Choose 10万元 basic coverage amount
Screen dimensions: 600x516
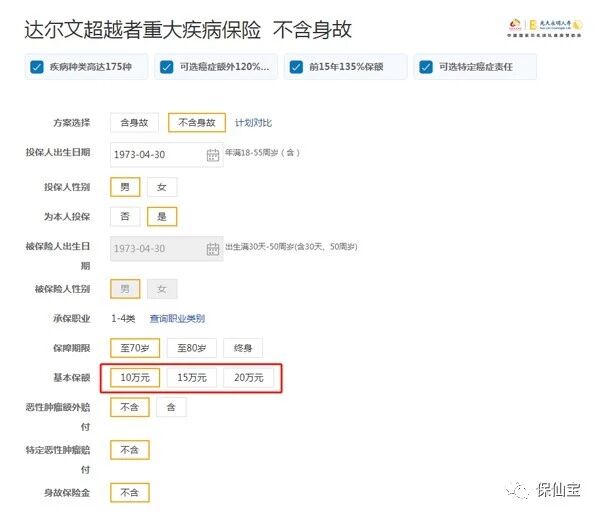tap(135, 378)
